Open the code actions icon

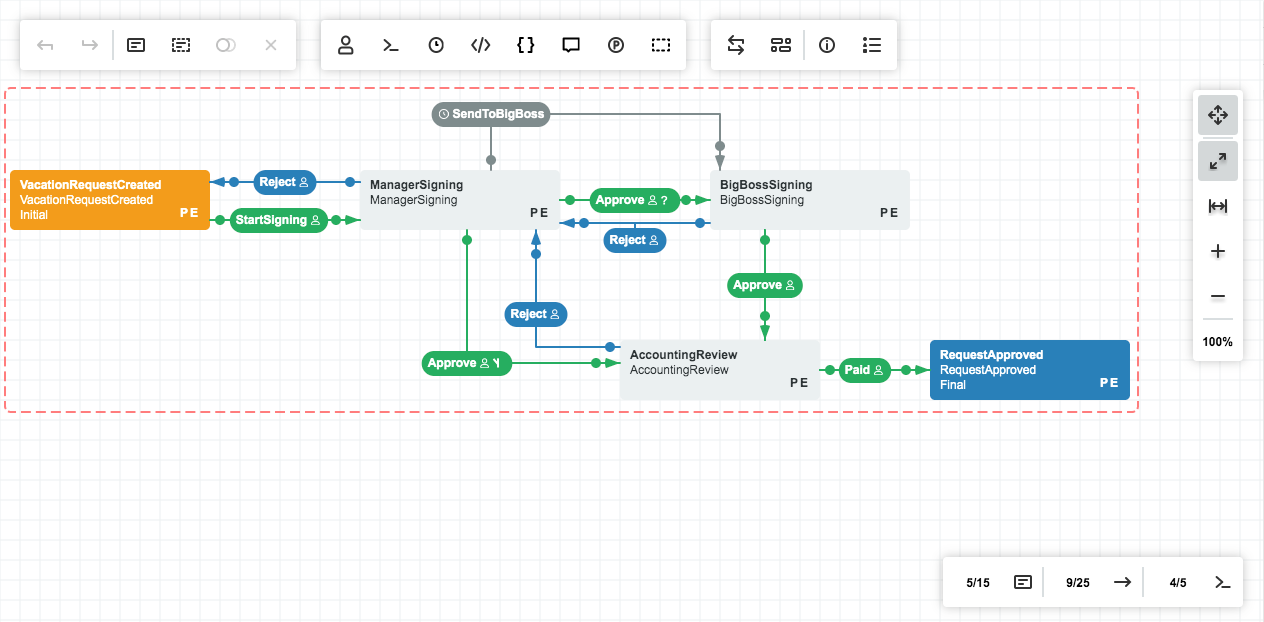tap(481, 45)
